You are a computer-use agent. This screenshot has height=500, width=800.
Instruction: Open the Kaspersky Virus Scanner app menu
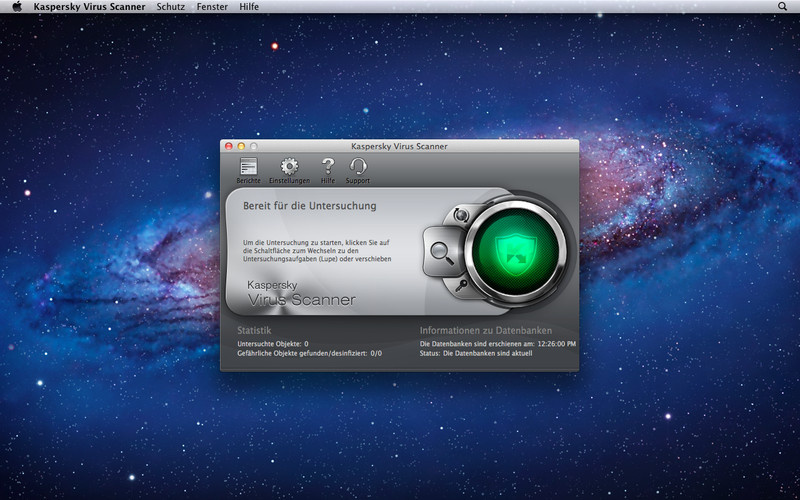[88, 7]
